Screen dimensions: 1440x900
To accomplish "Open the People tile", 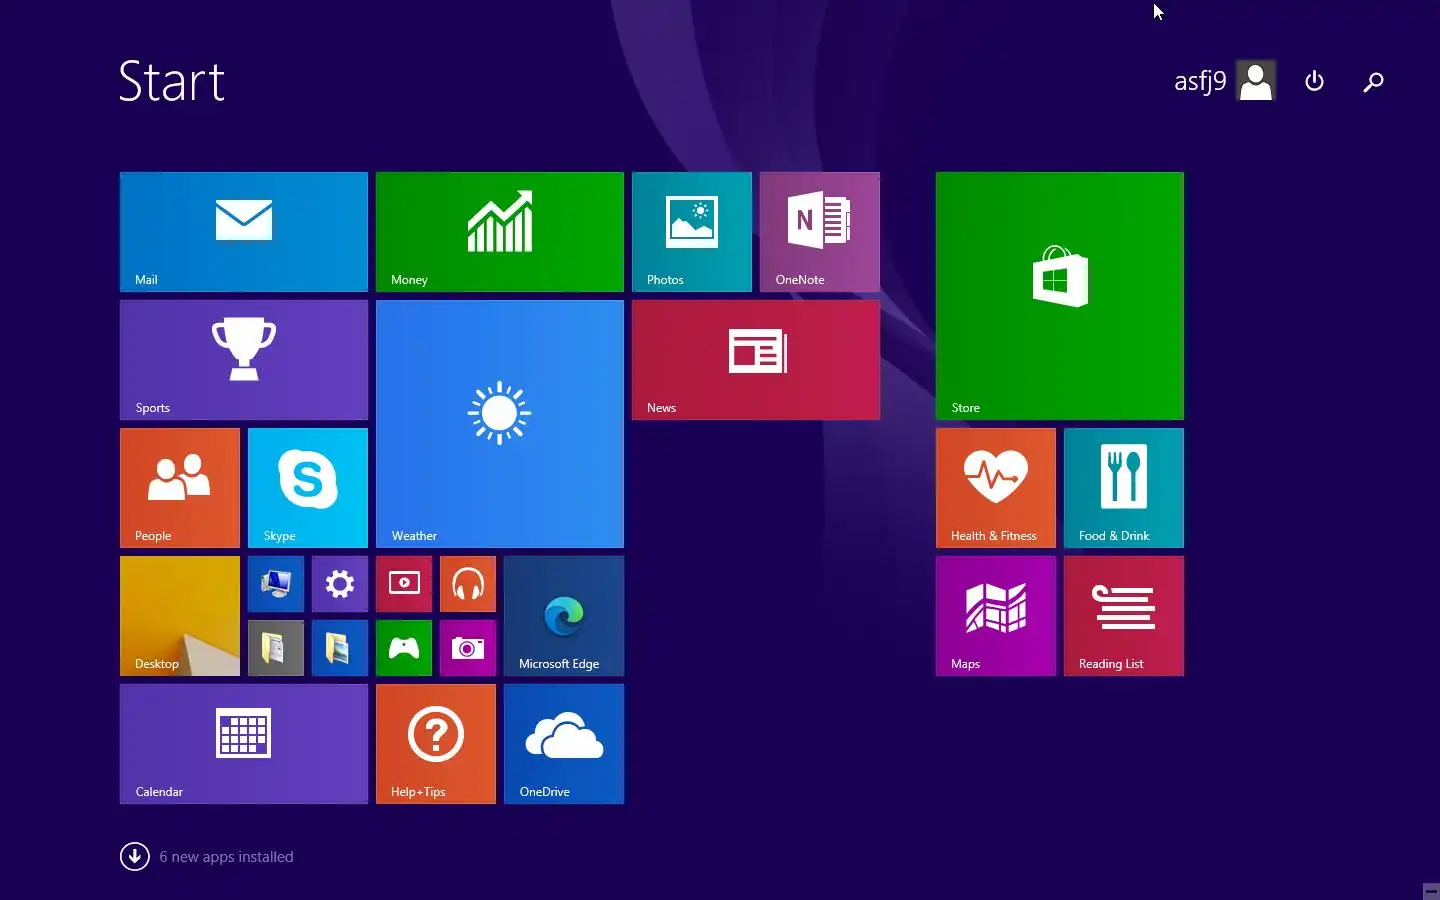I will click(180, 488).
